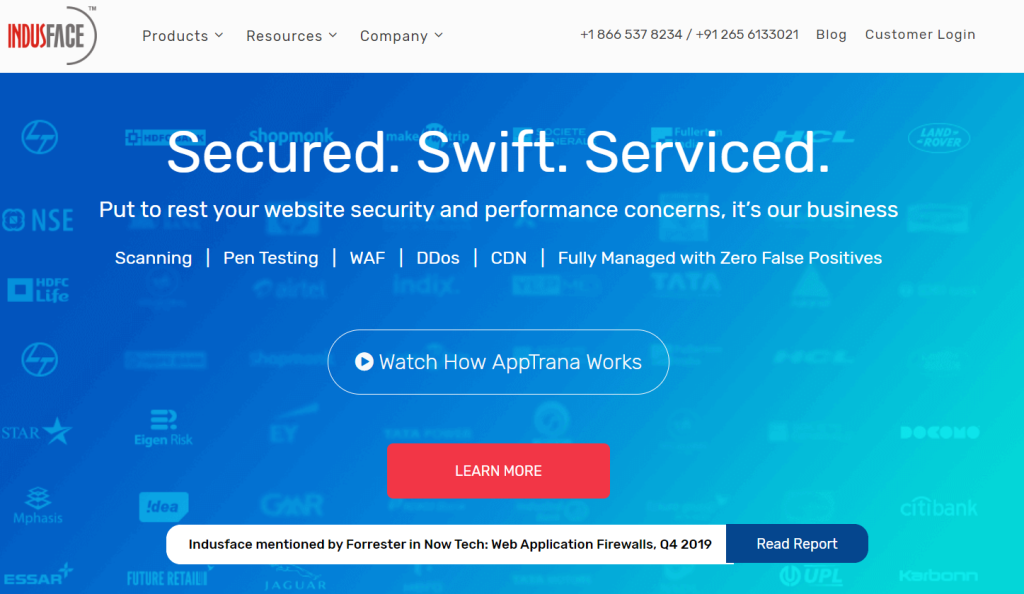Click the Forrester Now Tech announcement text
Image resolution: width=1024 pixels, height=594 pixels.
coord(450,545)
